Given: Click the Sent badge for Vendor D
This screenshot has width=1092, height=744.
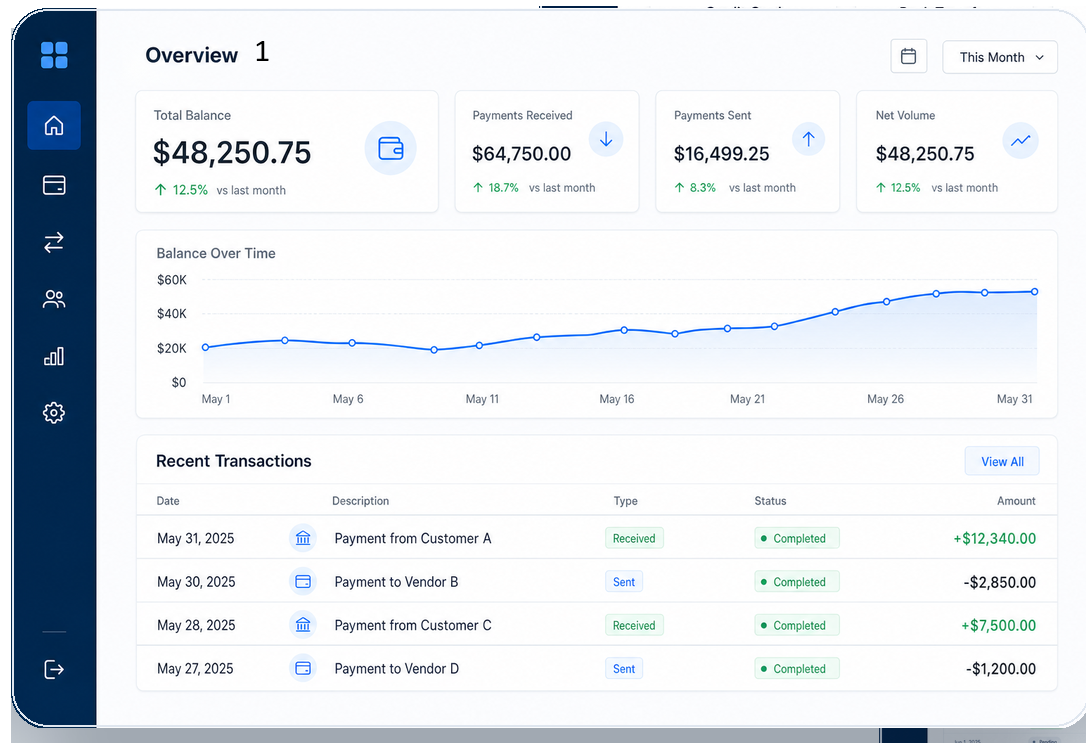Looking at the screenshot, I should point(624,669).
